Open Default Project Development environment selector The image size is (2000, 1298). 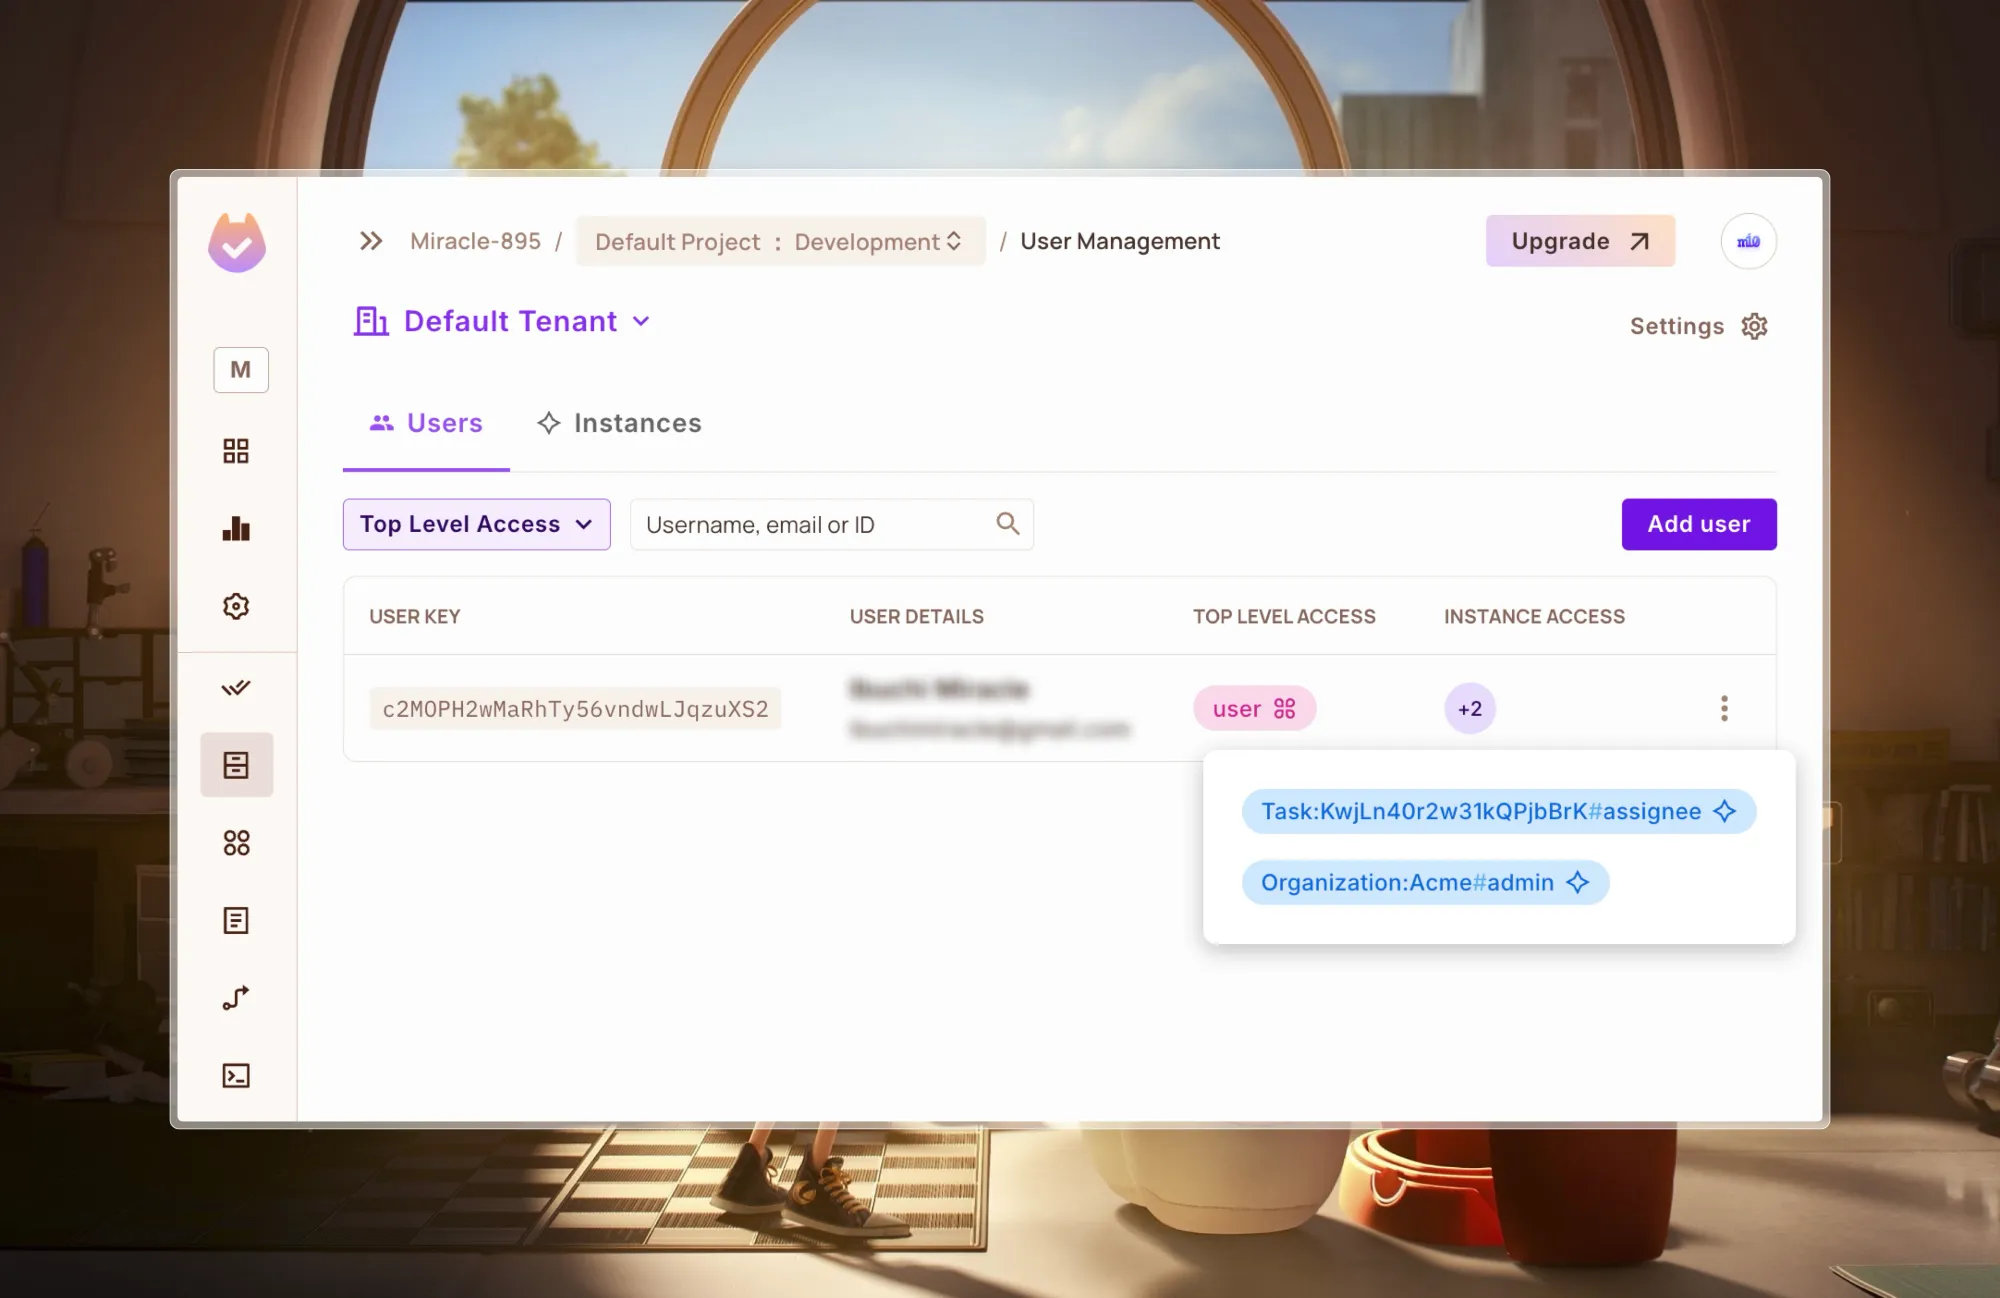(x=780, y=241)
